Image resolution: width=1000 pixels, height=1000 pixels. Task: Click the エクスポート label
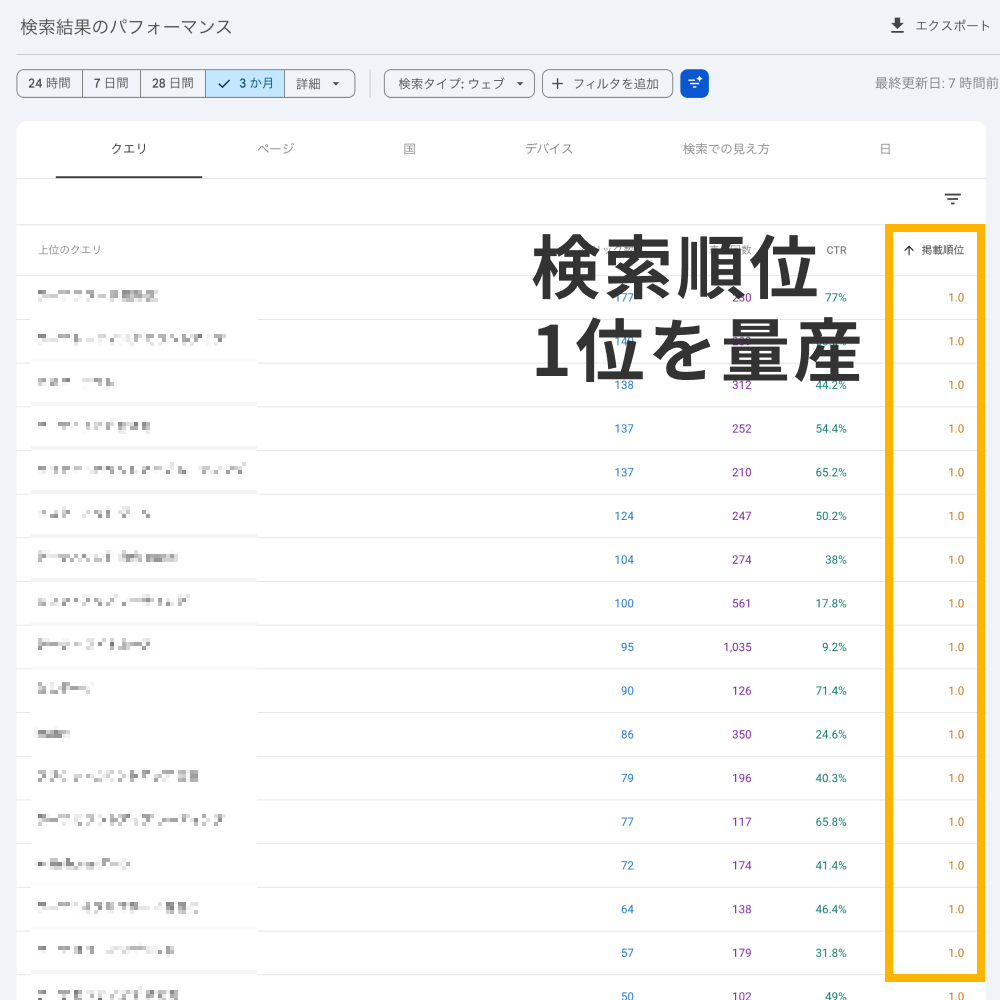(x=952, y=26)
